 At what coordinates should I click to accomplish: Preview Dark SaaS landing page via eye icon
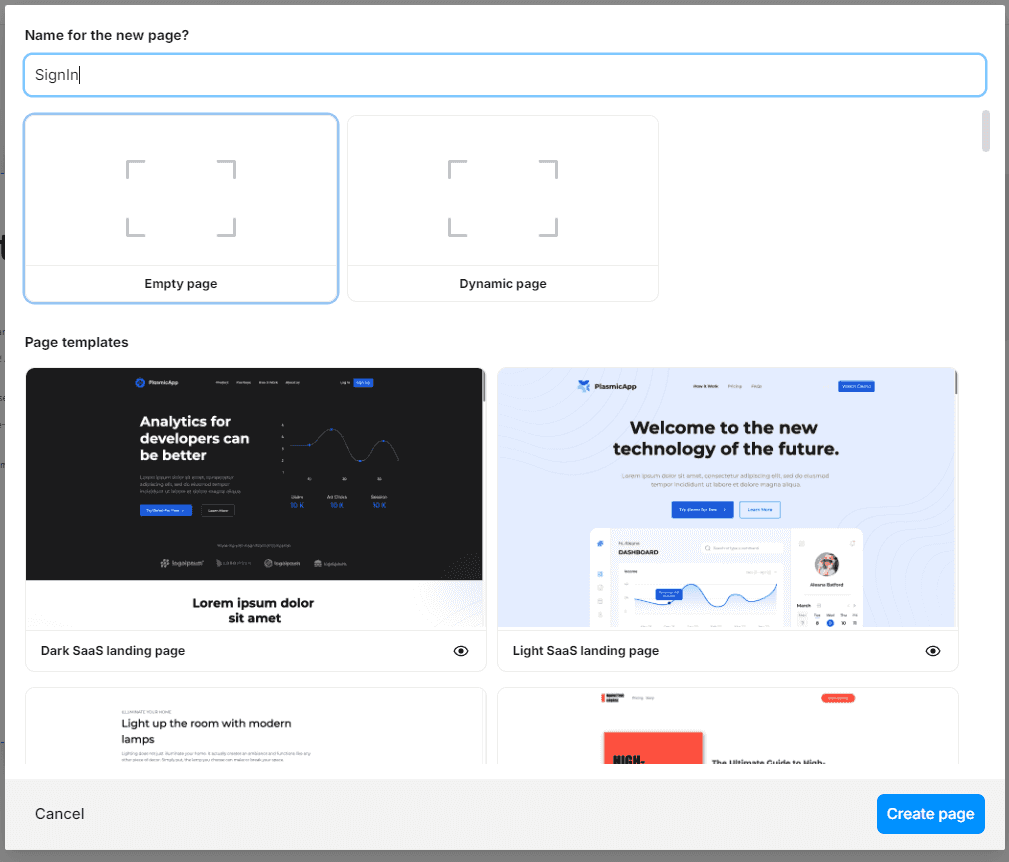tap(461, 651)
